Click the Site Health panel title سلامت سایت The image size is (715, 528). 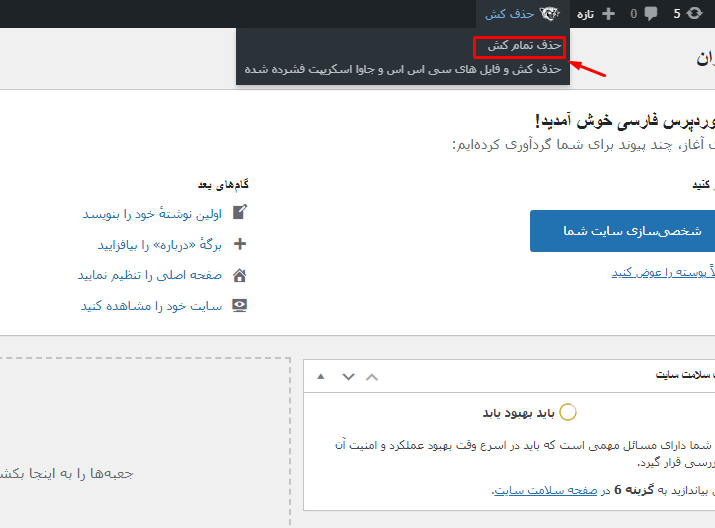point(683,375)
